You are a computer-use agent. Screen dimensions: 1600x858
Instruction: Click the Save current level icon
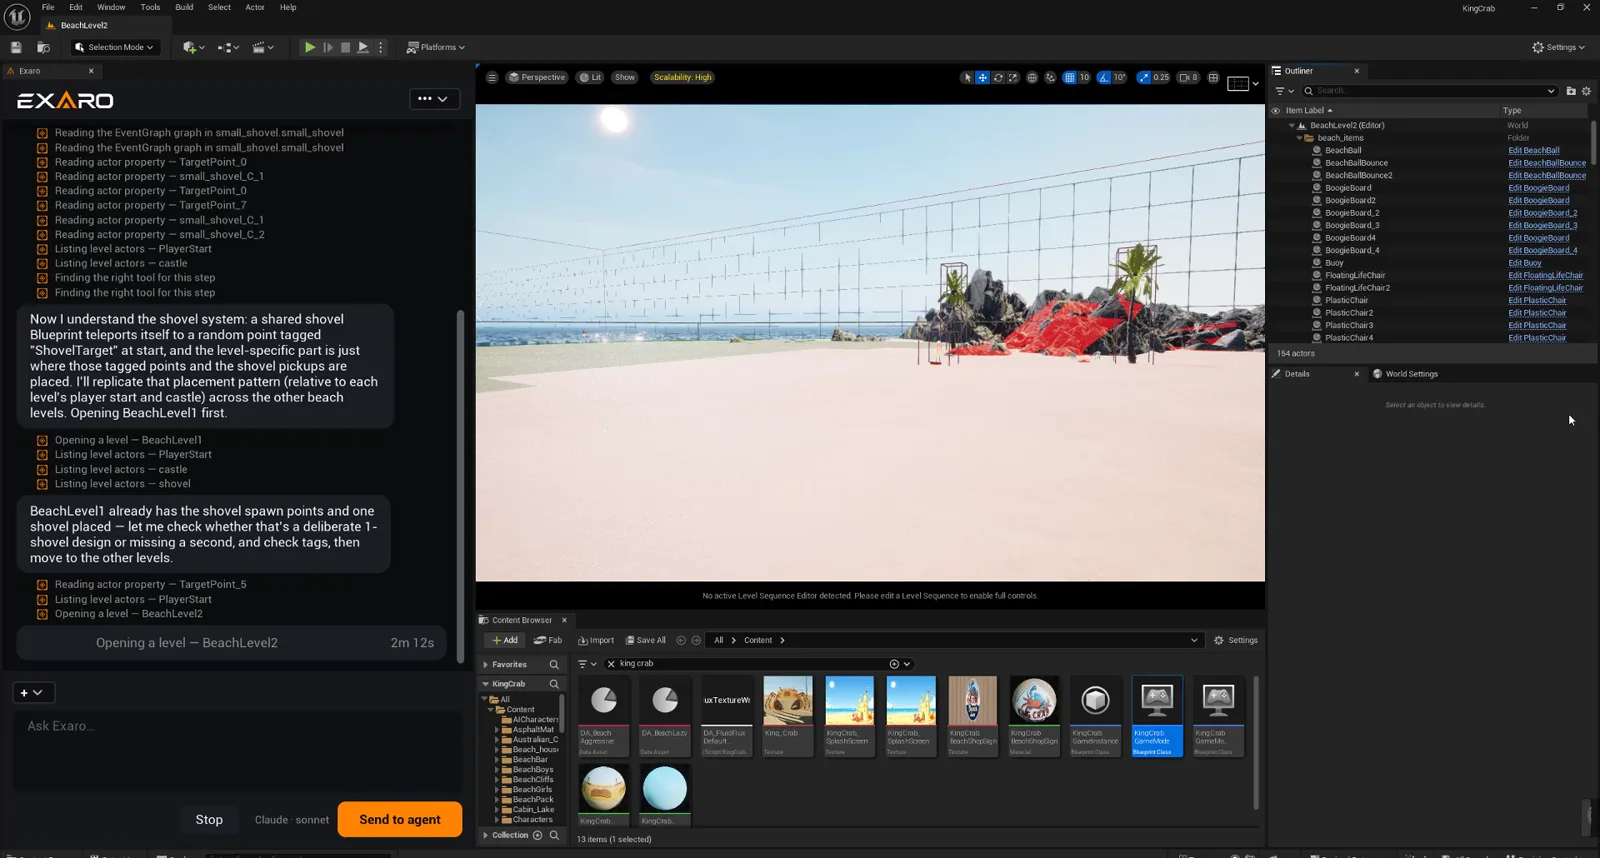[16, 47]
